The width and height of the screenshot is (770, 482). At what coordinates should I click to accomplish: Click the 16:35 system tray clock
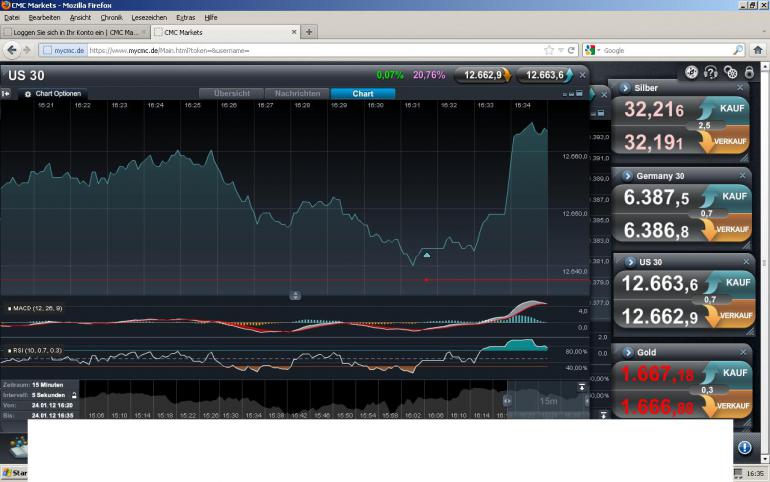click(755, 474)
